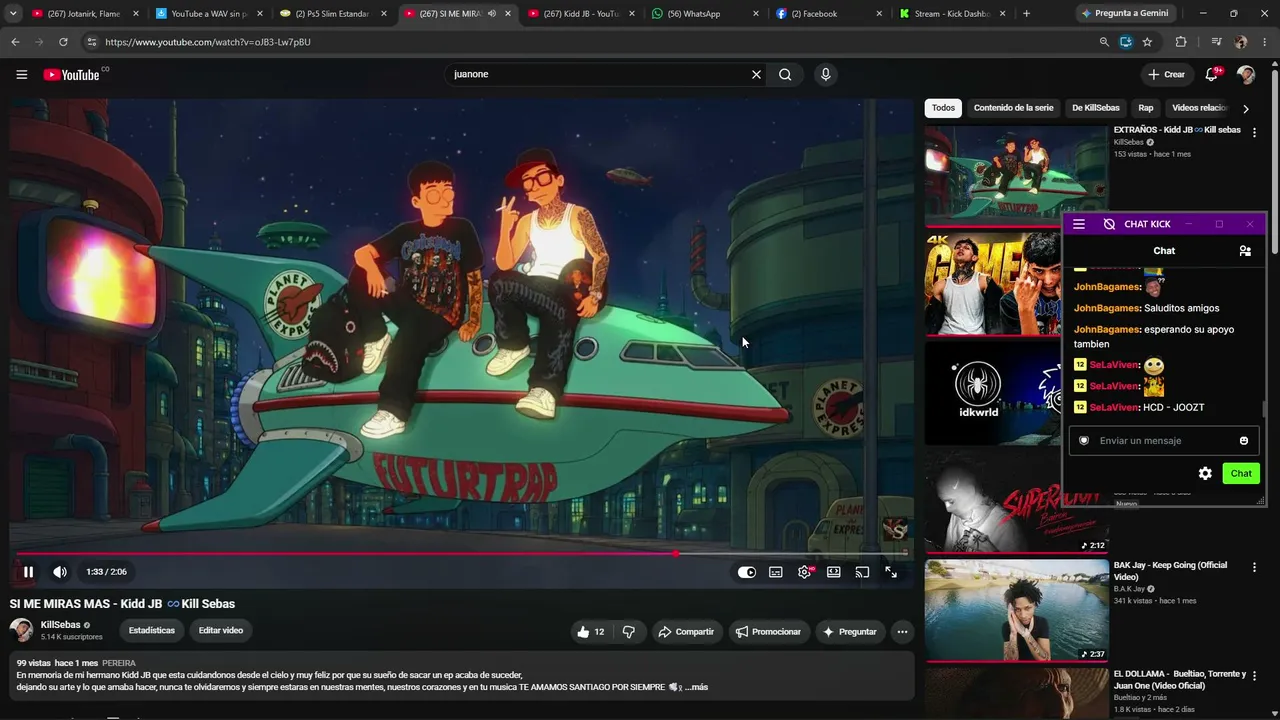Select Contenido de la serie chip
This screenshot has width=1280, height=720.
[x=1013, y=108]
